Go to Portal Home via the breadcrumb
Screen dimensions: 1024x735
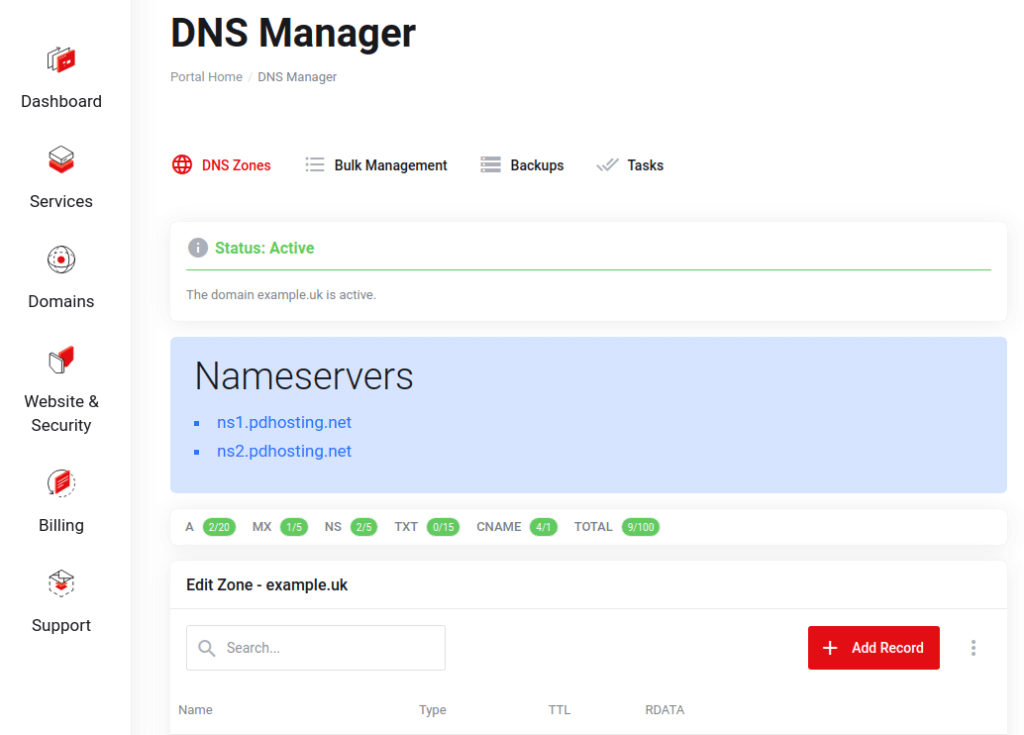click(x=206, y=76)
